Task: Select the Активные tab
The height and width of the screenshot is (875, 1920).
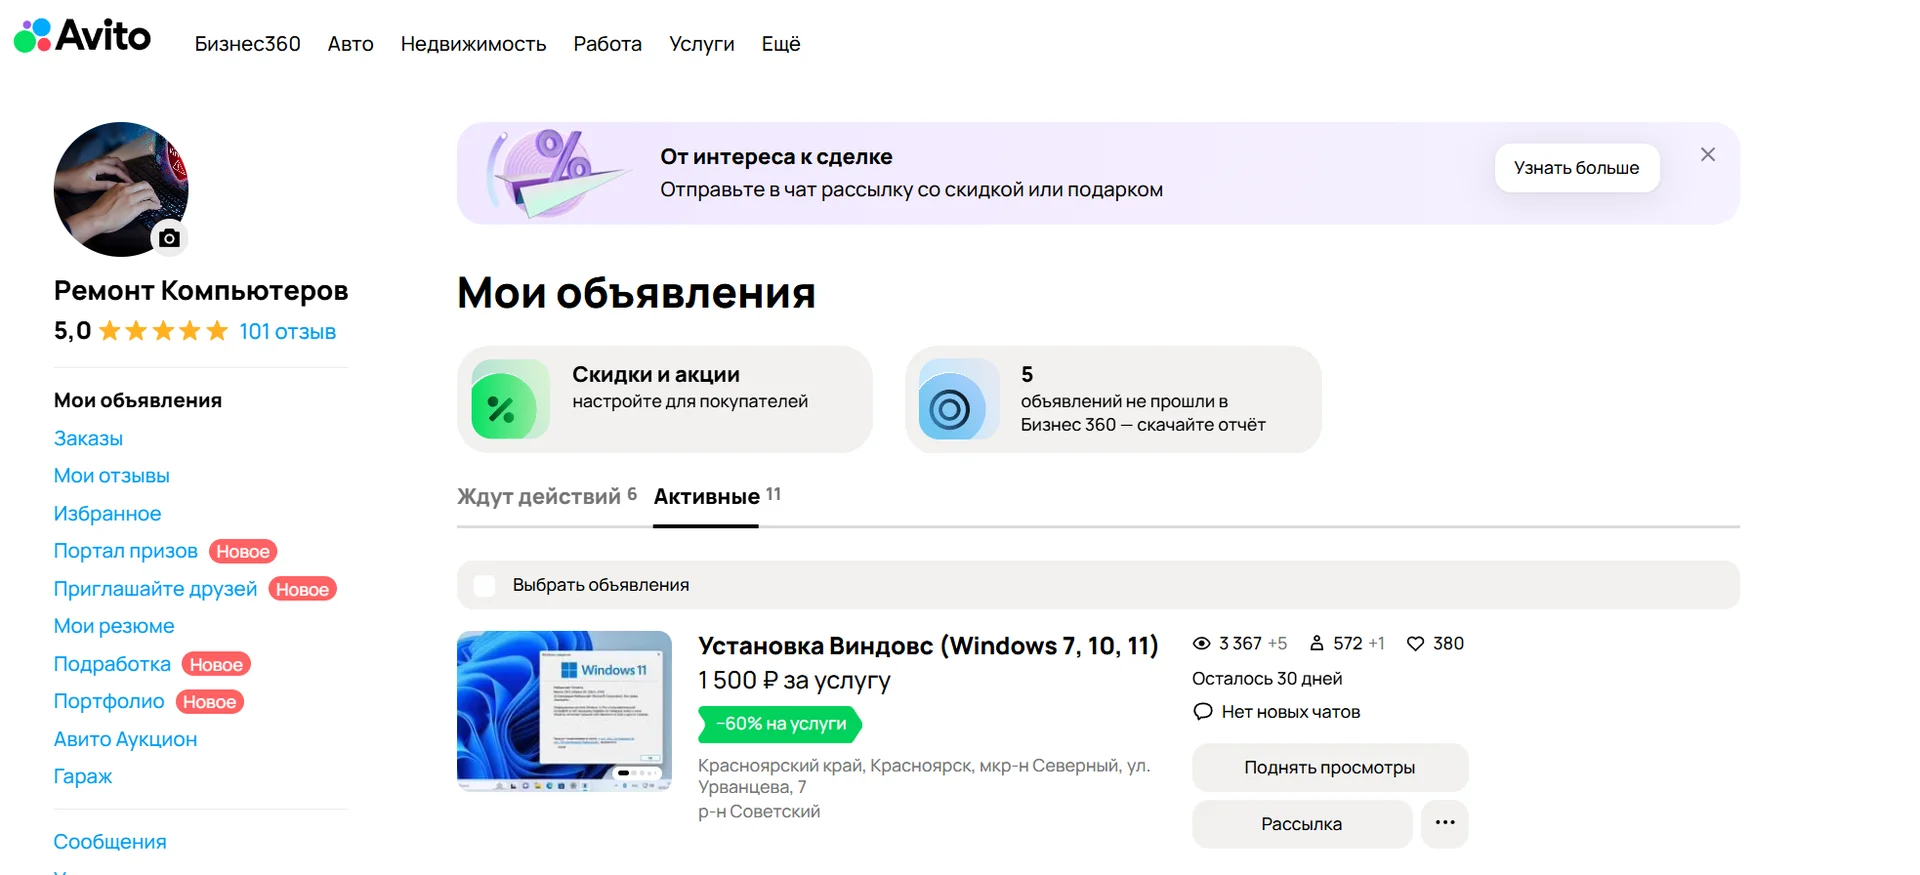Action: tap(717, 496)
